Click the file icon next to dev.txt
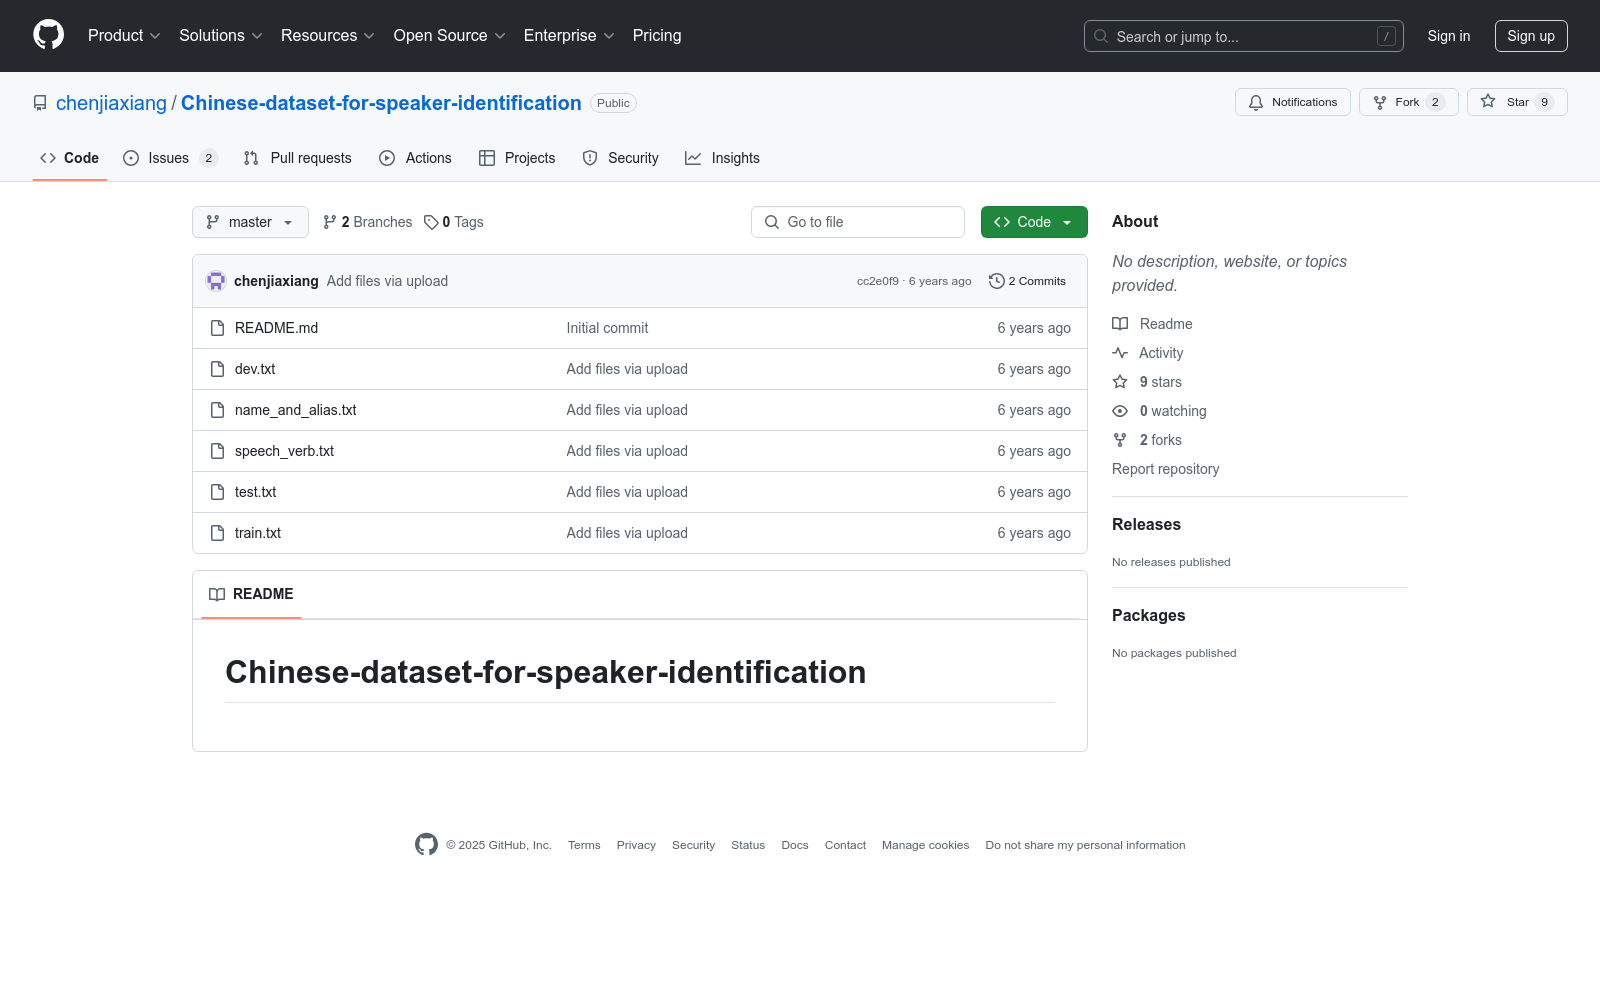This screenshot has height=1000, width=1600. pyautogui.click(x=217, y=369)
